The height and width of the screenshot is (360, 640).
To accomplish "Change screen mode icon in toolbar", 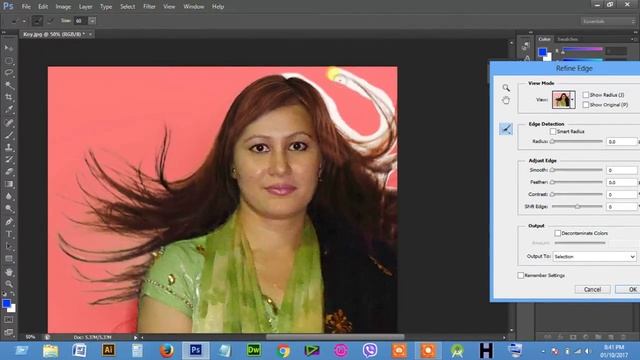I will click(9, 332).
